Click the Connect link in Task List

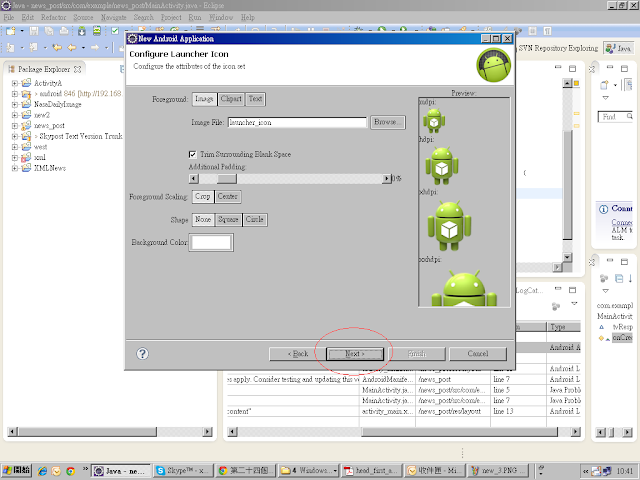pyautogui.click(x=622, y=222)
